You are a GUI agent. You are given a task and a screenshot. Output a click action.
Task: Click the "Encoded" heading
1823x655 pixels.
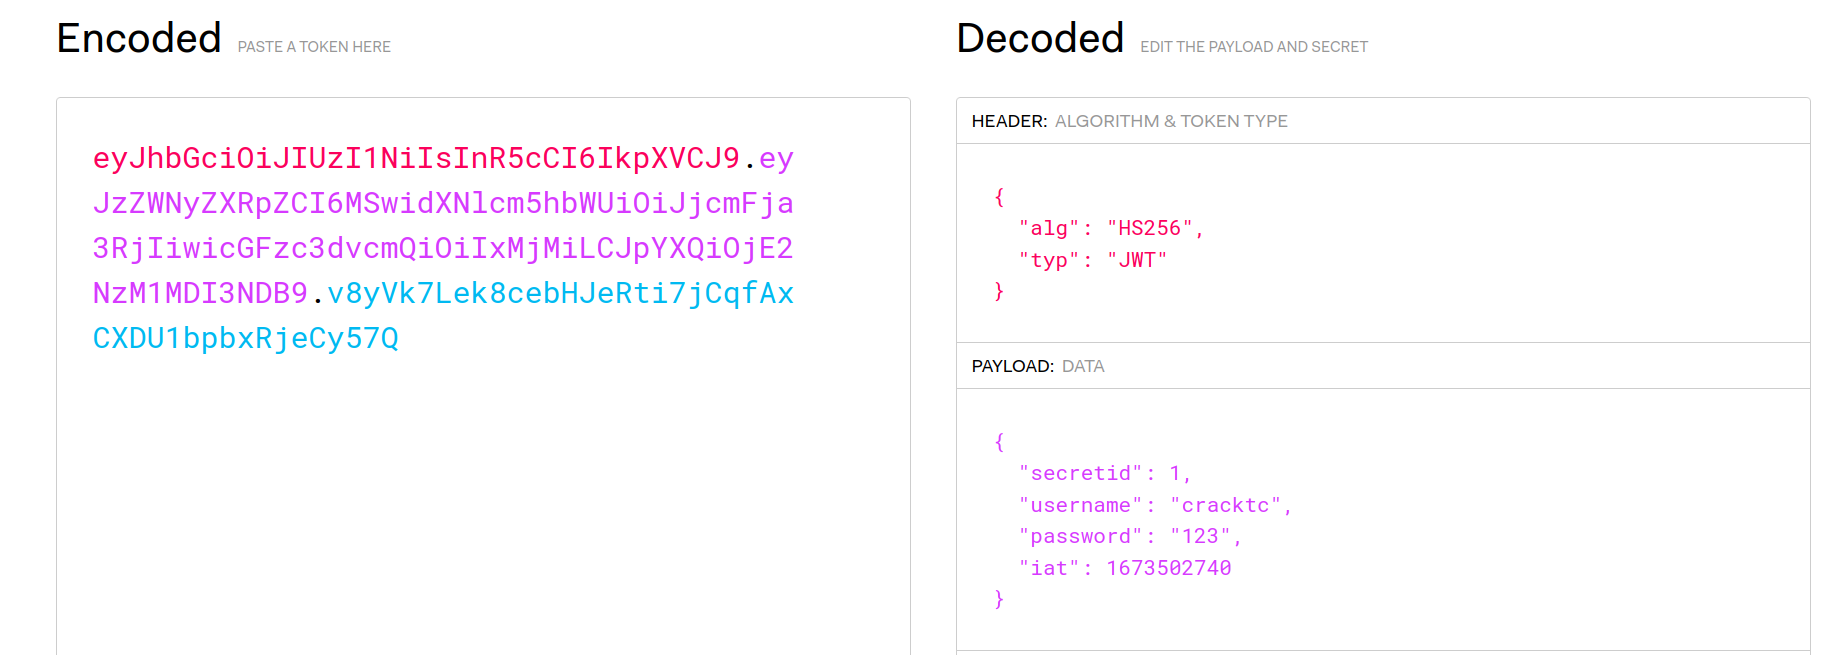139,39
